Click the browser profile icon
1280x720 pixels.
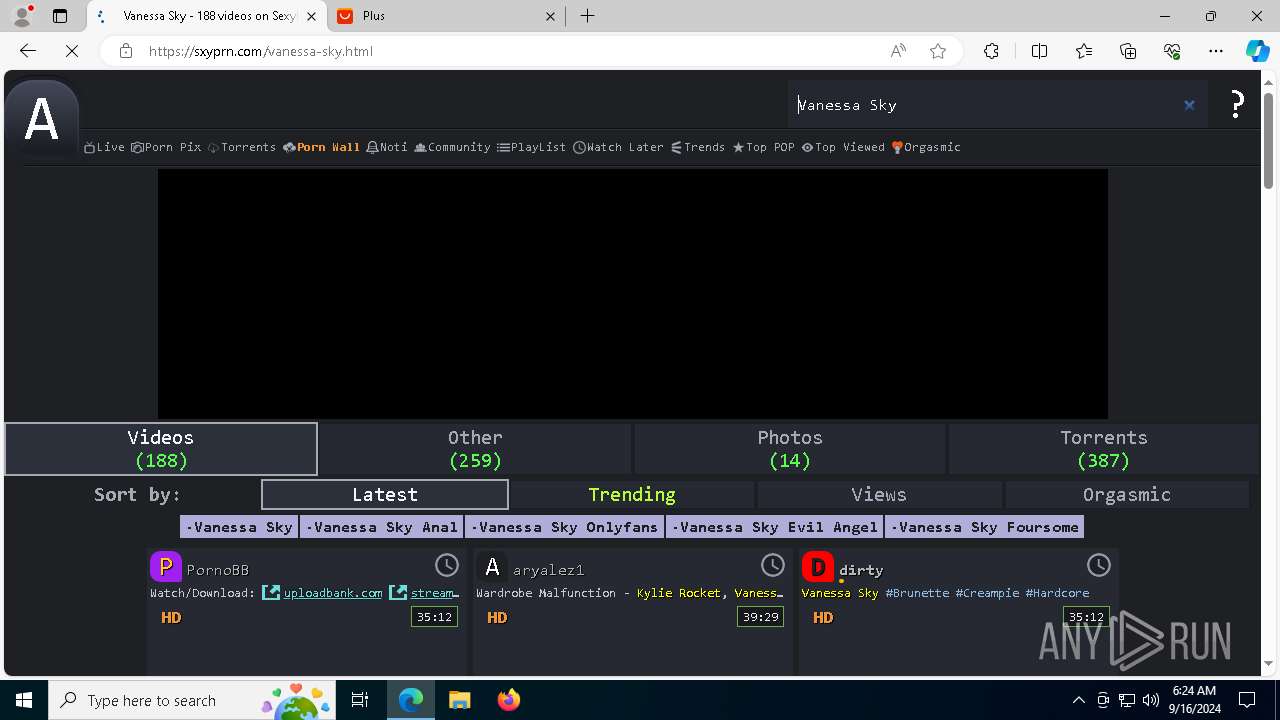tap(22, 16)
